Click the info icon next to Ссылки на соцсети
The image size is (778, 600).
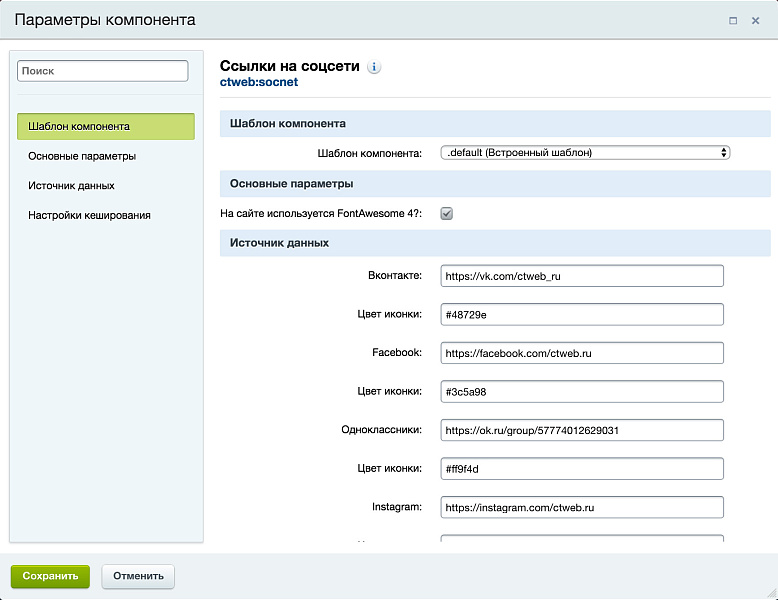(374, 67)
